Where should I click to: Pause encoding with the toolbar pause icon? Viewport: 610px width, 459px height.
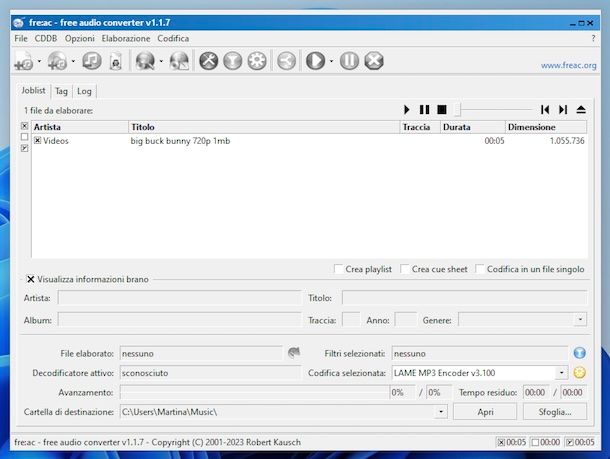(x=349, y=61)
